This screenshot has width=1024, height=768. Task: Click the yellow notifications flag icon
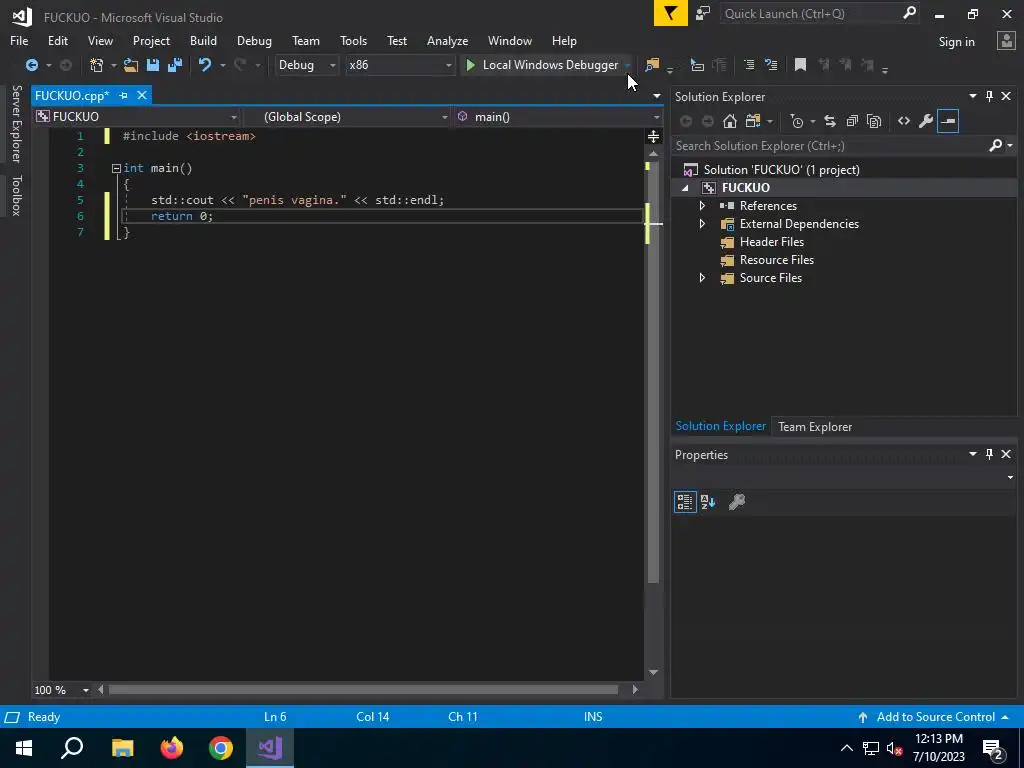coord(671,13)
